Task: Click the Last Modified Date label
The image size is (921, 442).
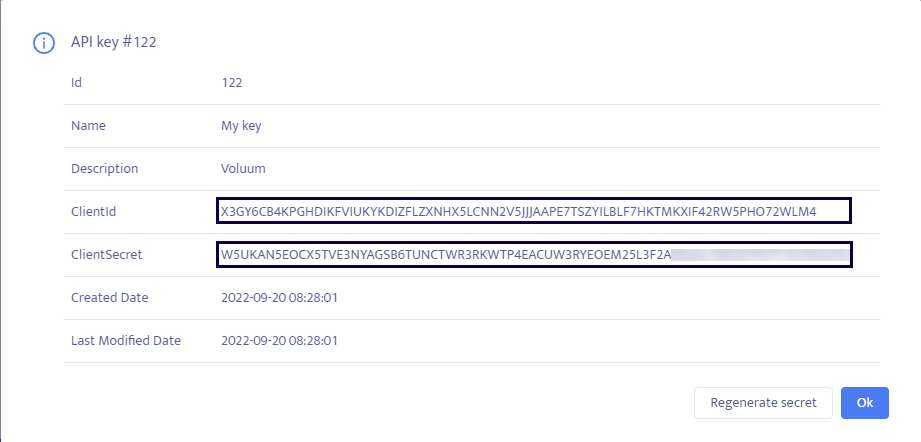Action: 125,341
